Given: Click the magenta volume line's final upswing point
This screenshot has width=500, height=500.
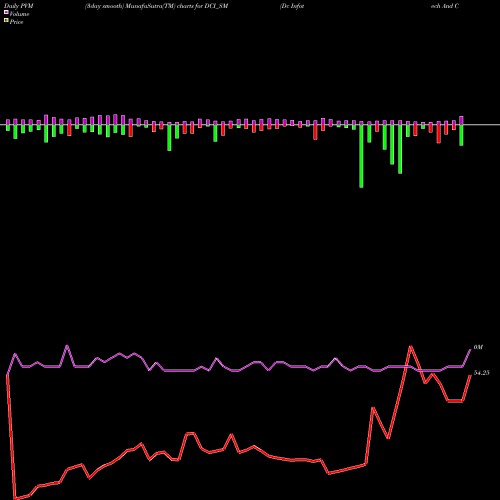Looking at the screenshot, I should [470, 350].
